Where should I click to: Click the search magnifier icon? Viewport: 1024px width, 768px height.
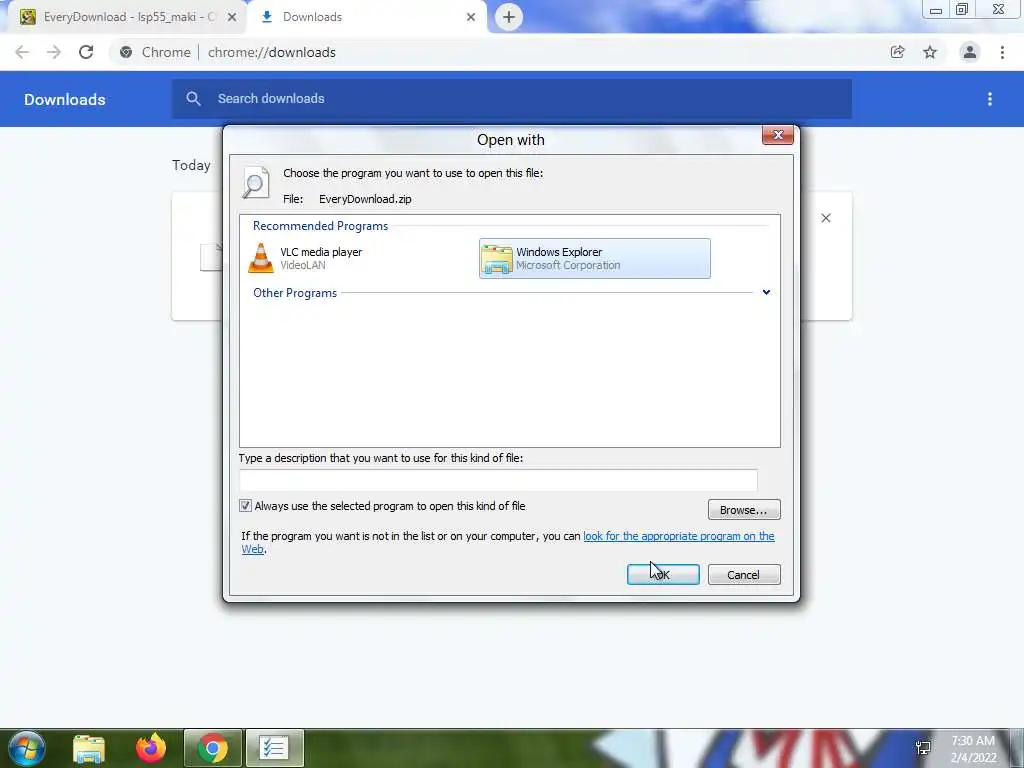click(x=193, y=99)
